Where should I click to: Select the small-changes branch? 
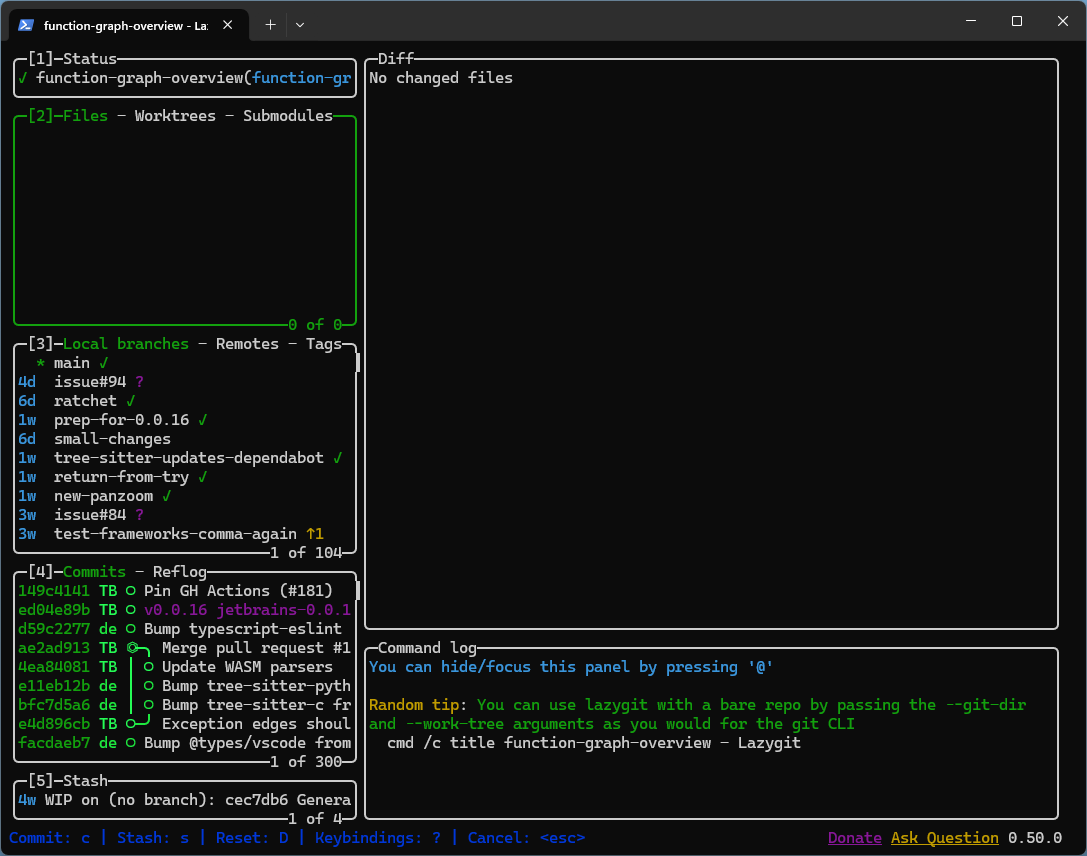pos(186,439)
